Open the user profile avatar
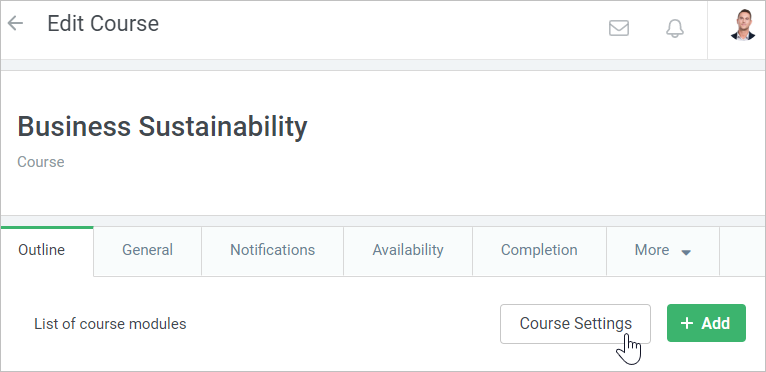This screenshot has height=372, width=766. (x=743, y=24)
